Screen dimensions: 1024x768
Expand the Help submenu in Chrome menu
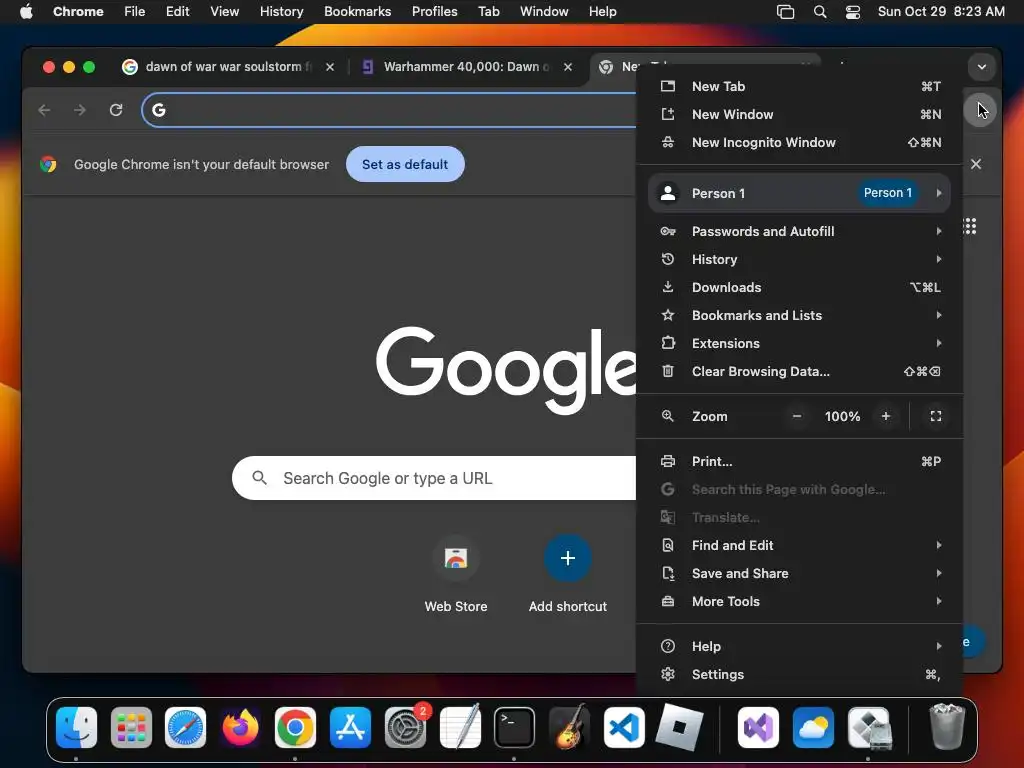799,647
